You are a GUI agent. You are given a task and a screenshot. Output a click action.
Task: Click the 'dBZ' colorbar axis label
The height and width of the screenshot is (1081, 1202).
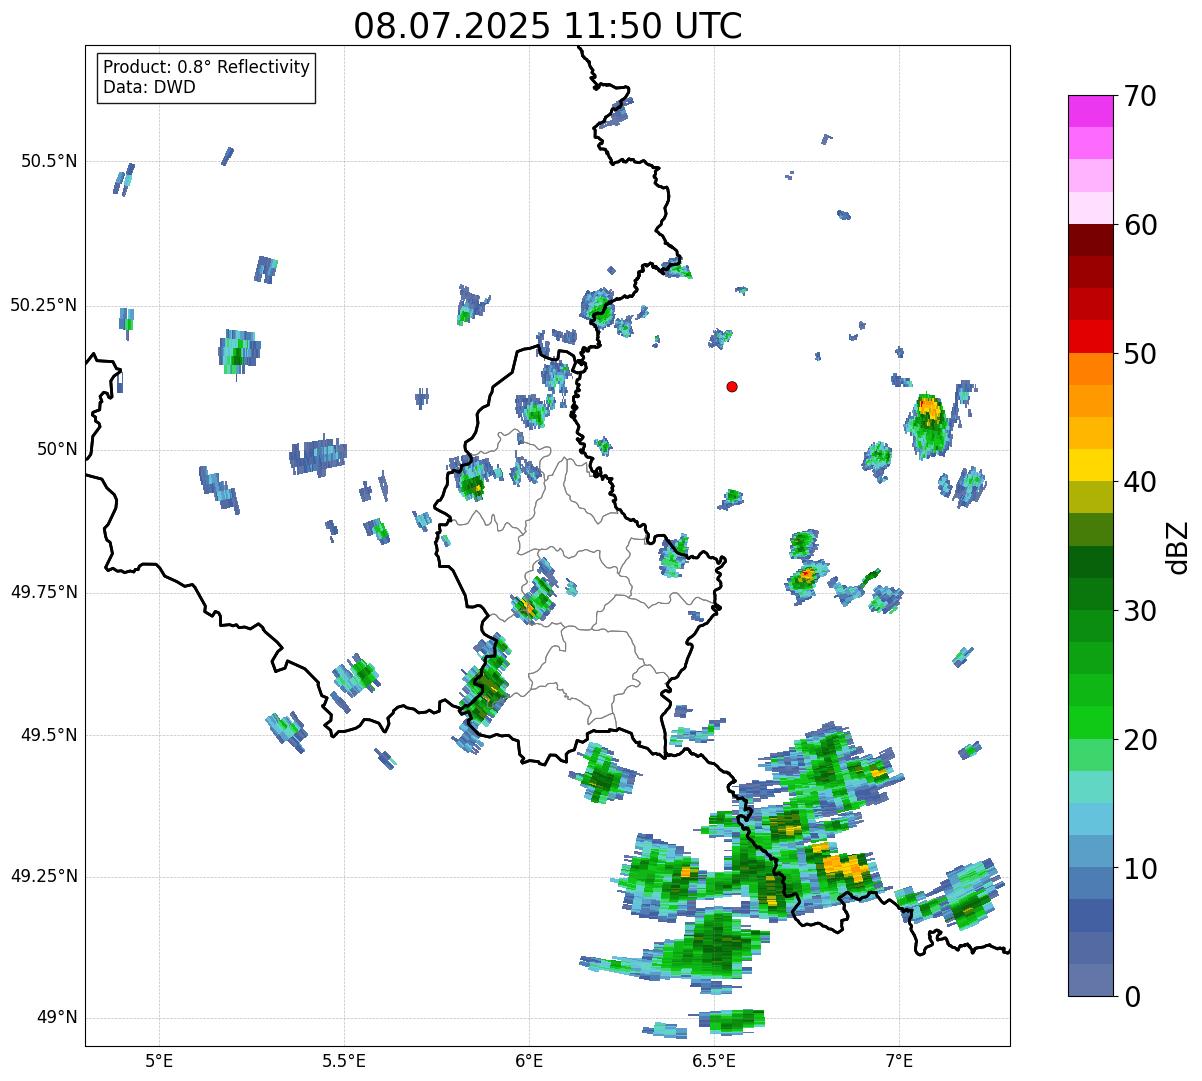click(x=1177, y=546)
